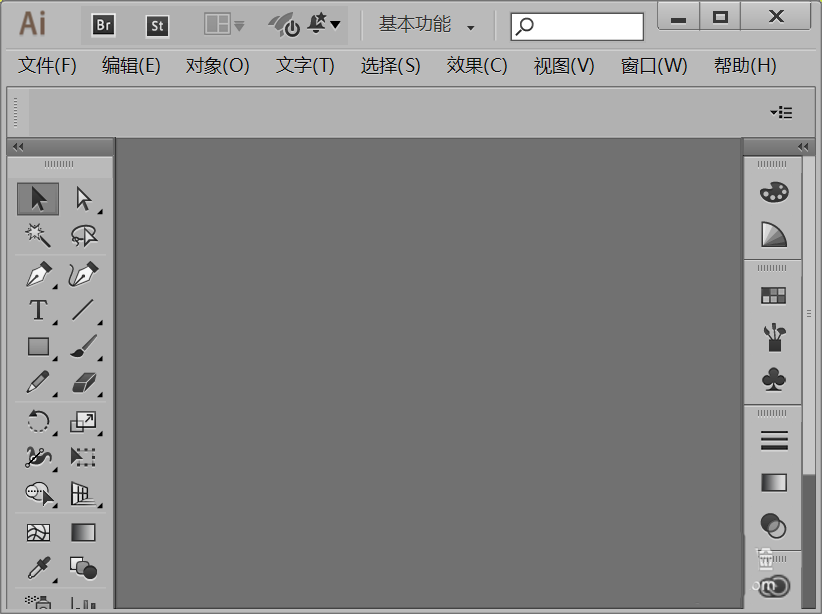Click the St (Adobe Stock) button
Image resolution: width=822 pixels, height=614 pixels.
[157, 26]
